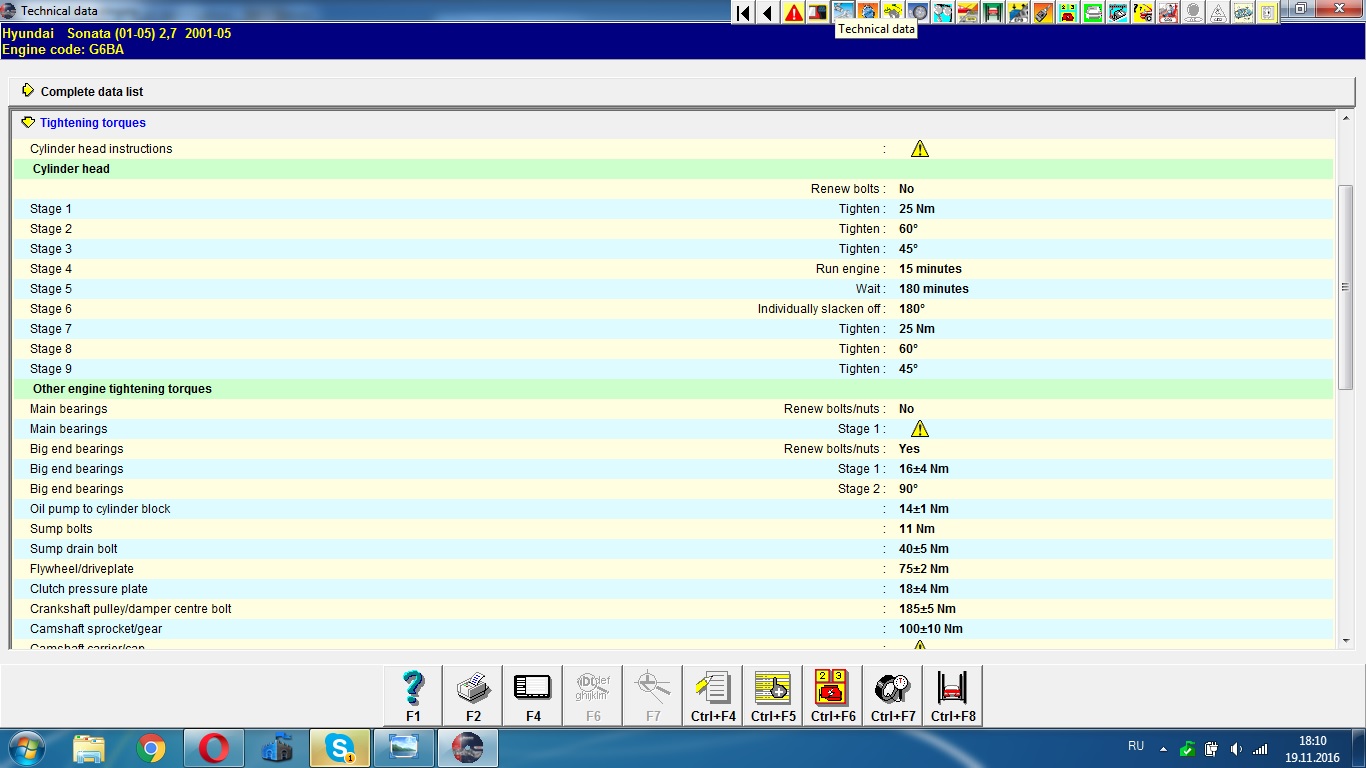Open the Ctrl+F7 tyre and gauge button
Screen dimensions: 1366x768
(893, 694)
